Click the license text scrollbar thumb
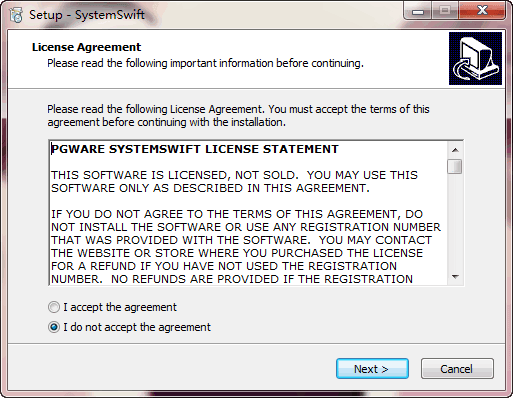Image resolution: width=513 pixels, height=398 pixels. pos(455,167)
